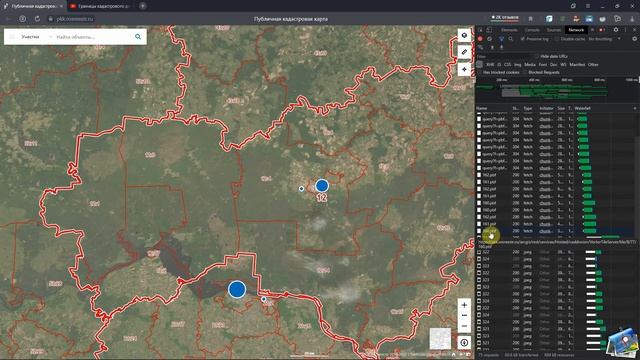Switch to Elements tab in DevTools
The image size is (640, 360).
(x=509, y=30)
